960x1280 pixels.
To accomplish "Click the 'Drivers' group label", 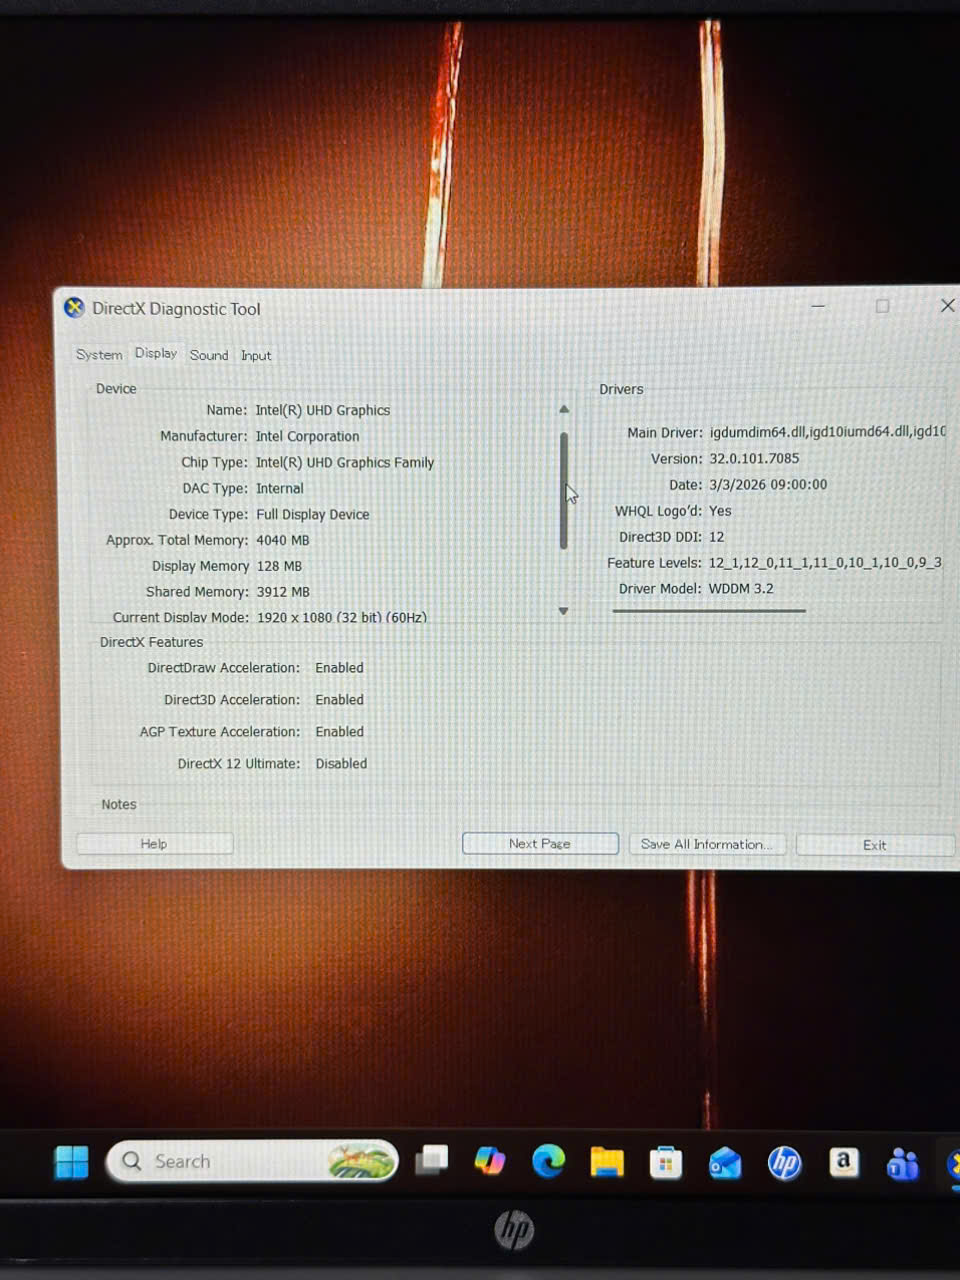I will [621, 389].
